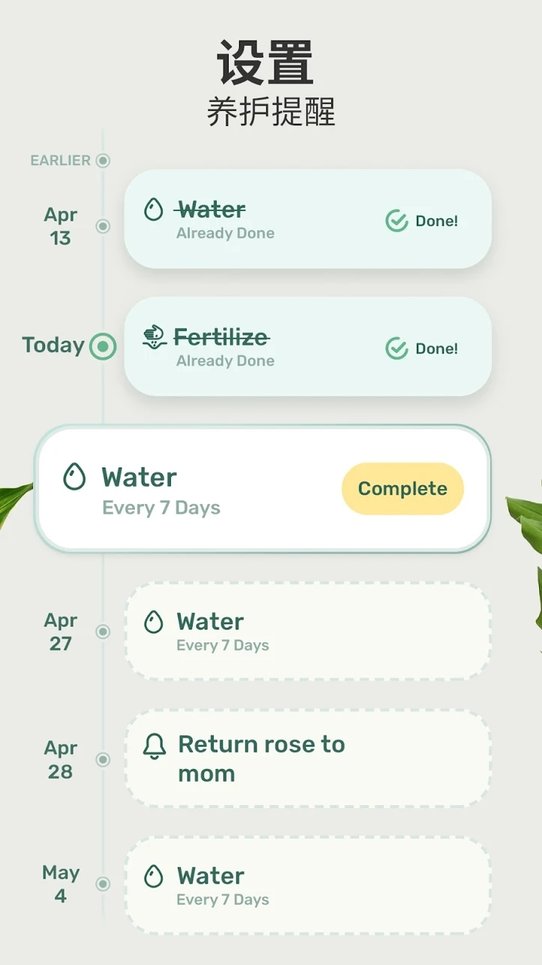Select the Today marker on the timeline
This screenshot has height=965, width=542.
point(103,346)
